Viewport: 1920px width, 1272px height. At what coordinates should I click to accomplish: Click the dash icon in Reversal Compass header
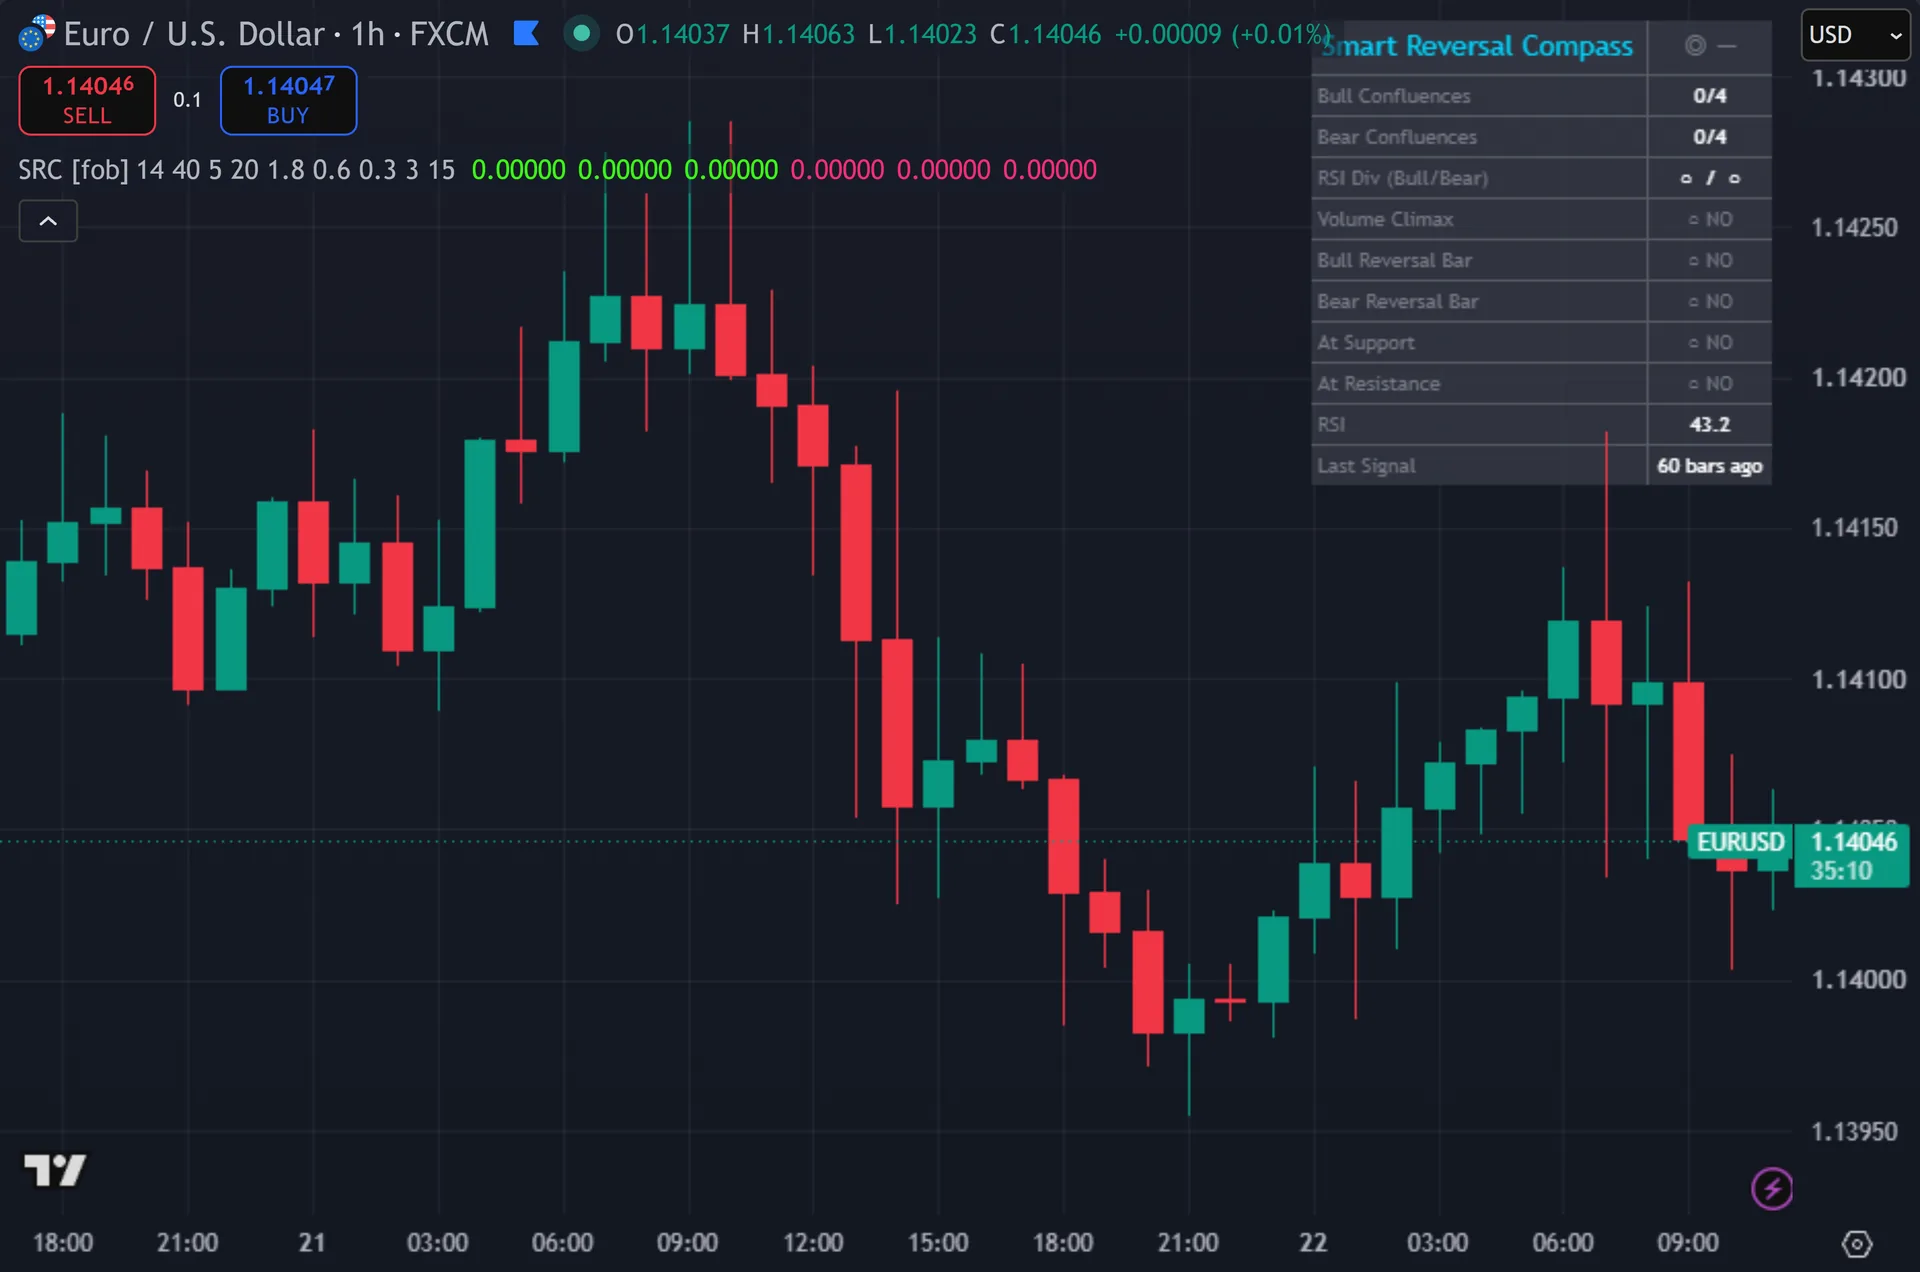coord(1727,46)
